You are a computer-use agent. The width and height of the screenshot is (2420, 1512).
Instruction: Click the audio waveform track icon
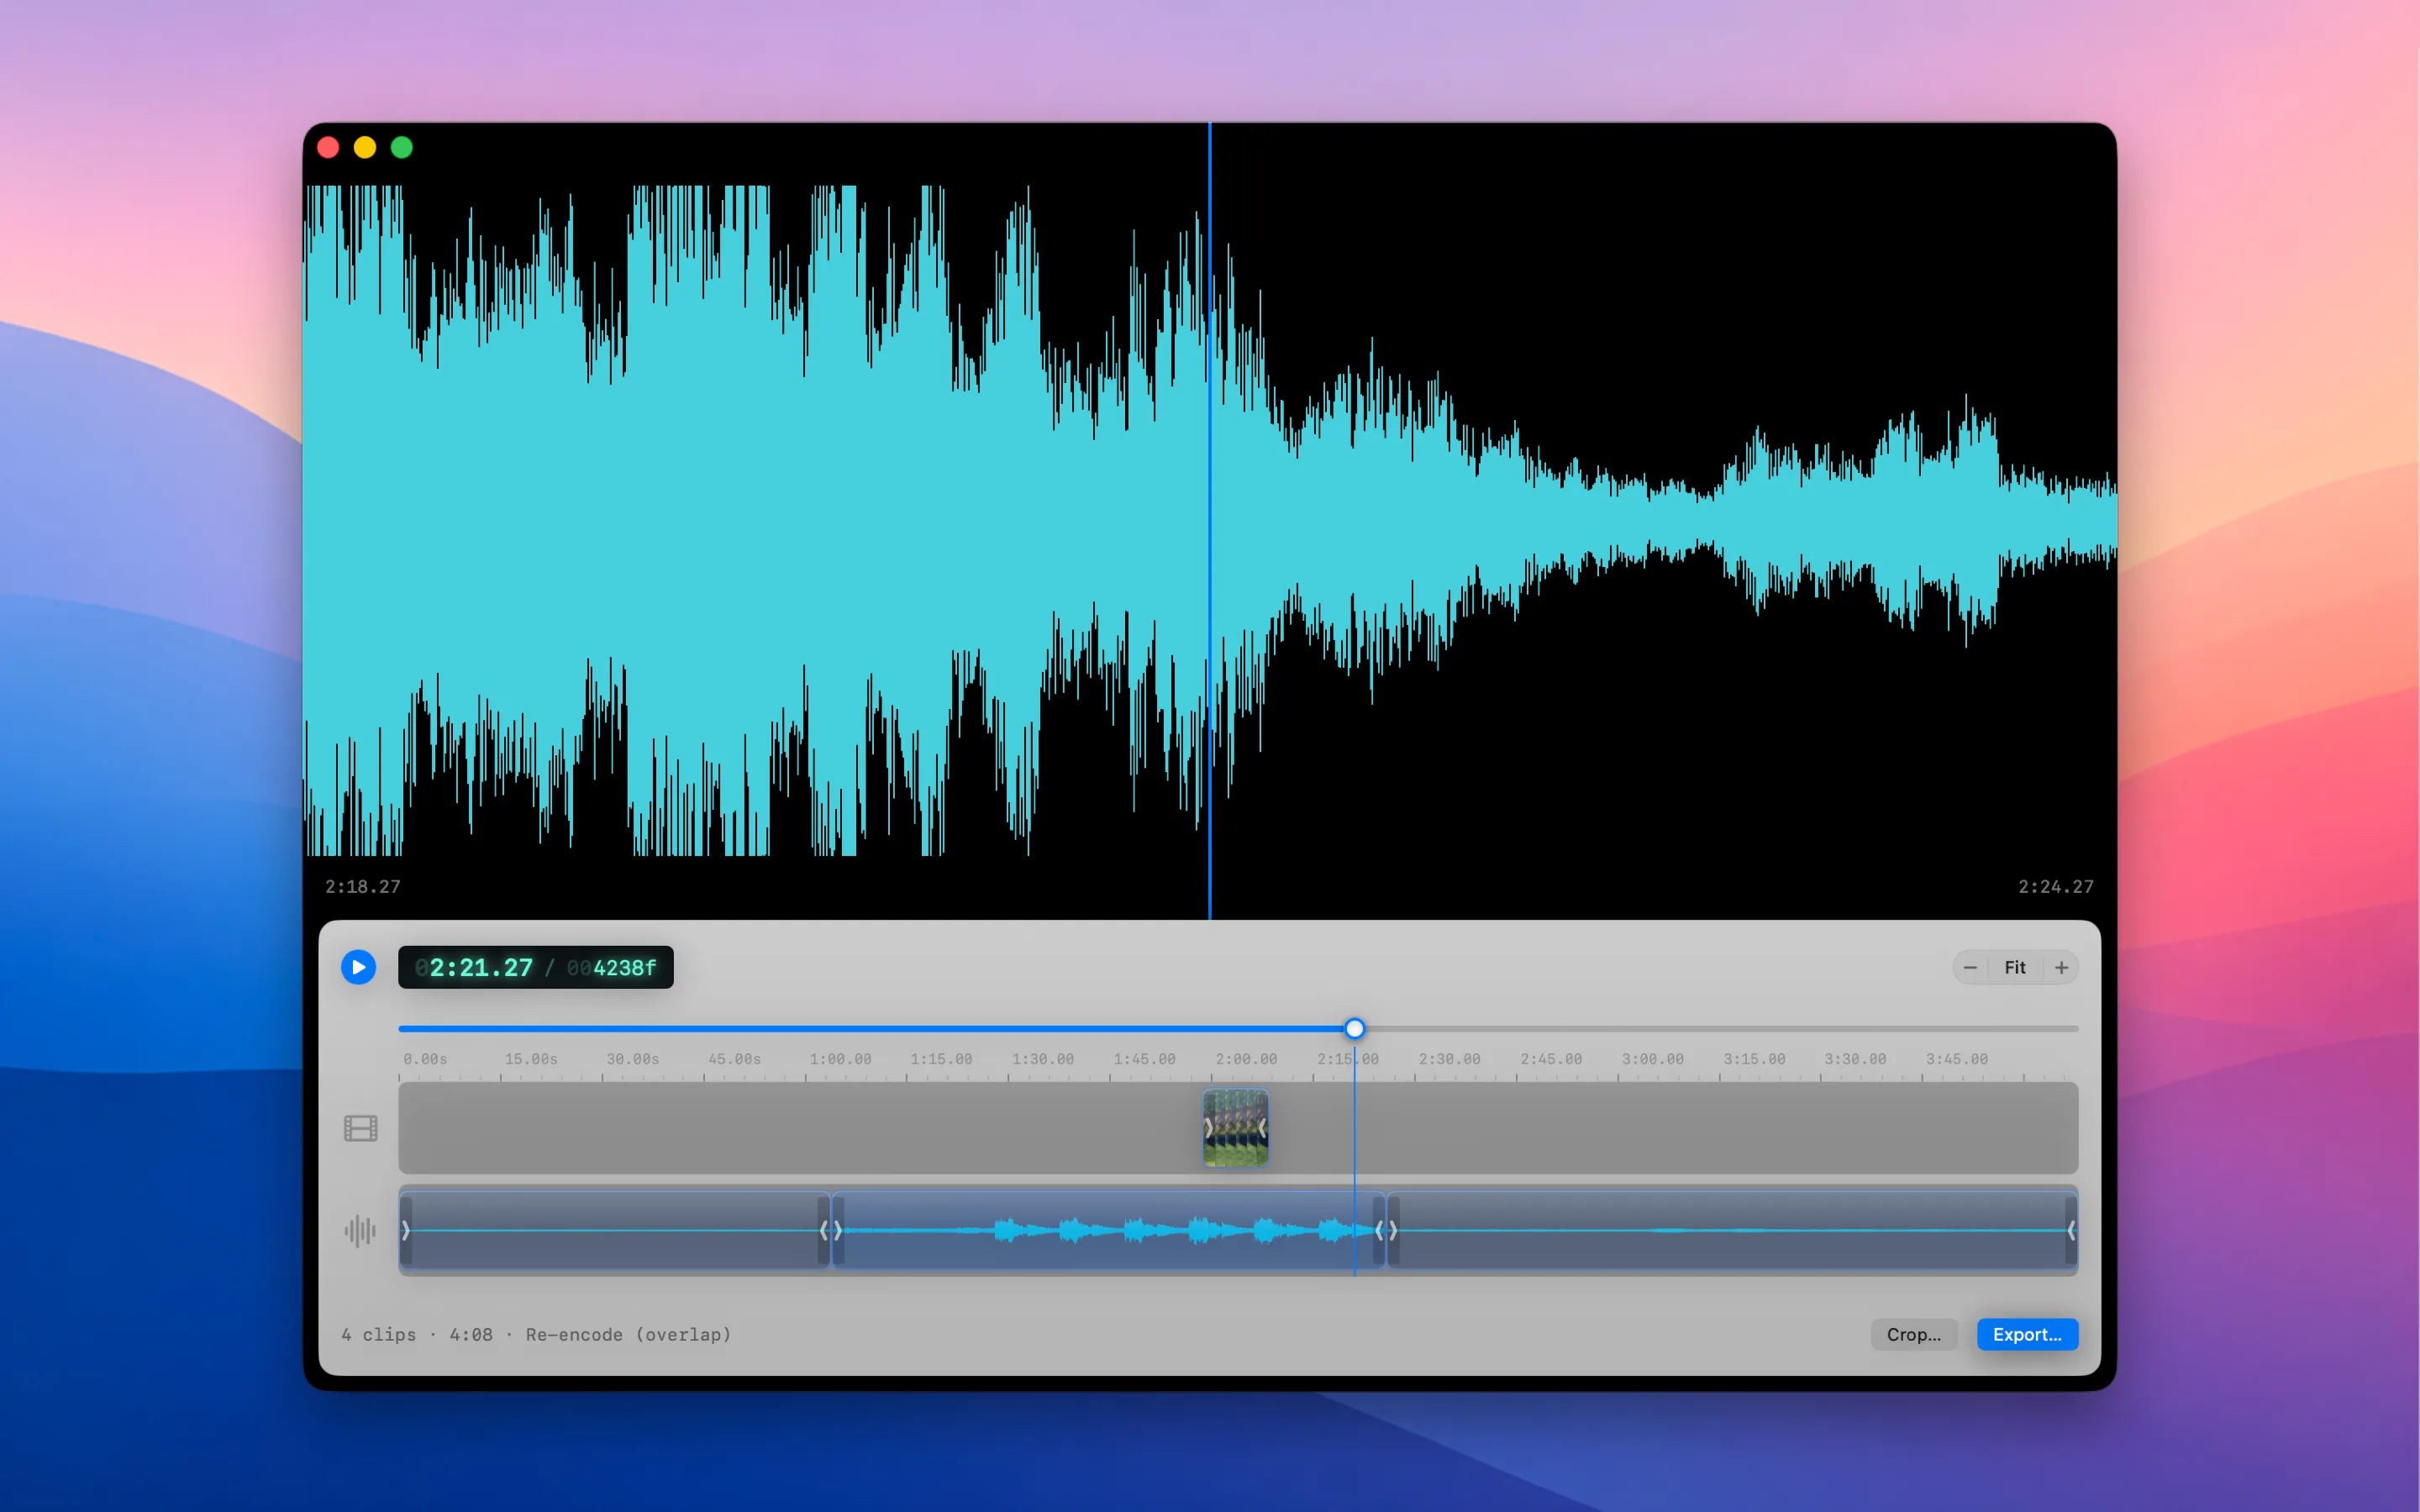[360, 1230]
